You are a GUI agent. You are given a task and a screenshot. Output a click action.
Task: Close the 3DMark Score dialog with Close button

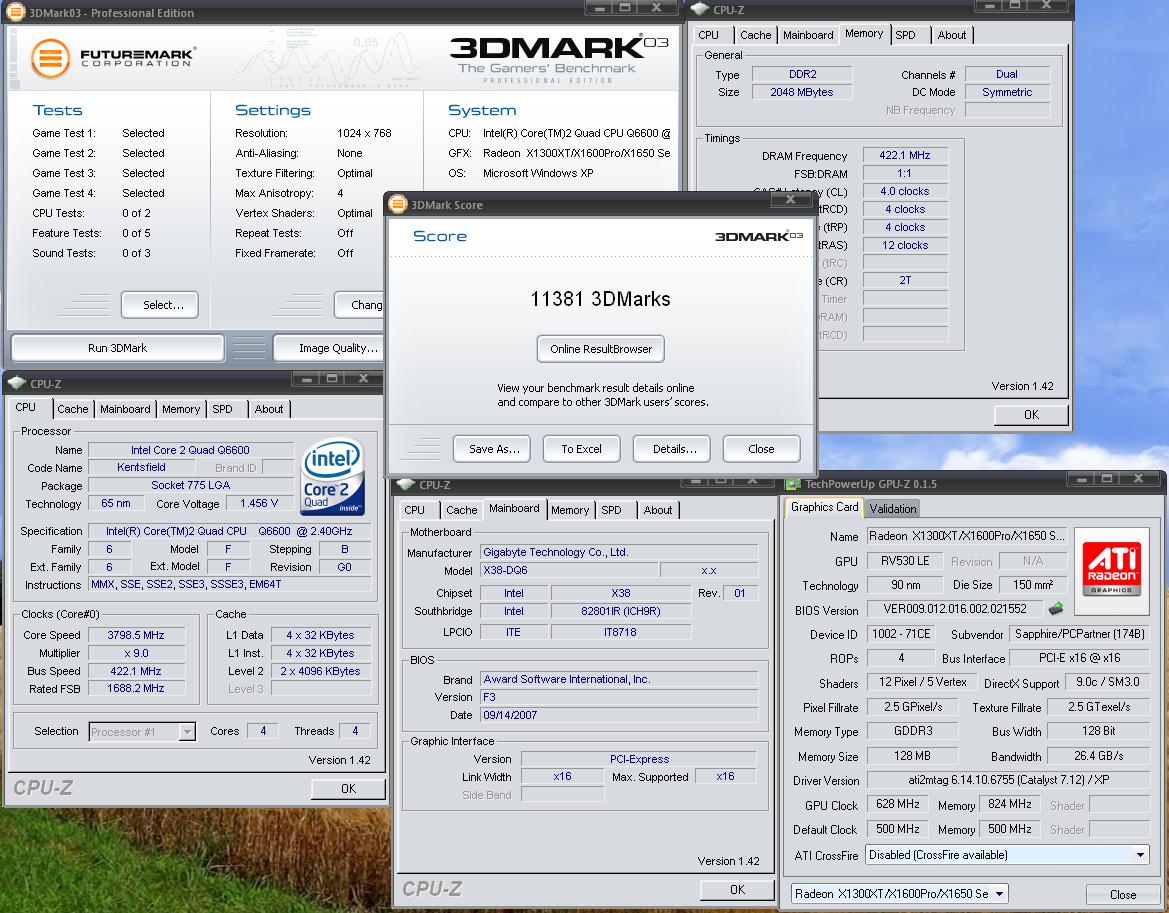[762, 449]
